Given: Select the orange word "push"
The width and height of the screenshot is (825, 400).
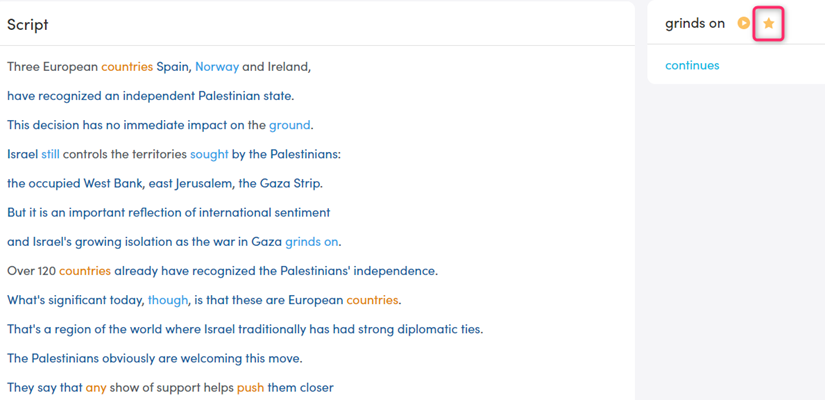Looking at the screenshot, I should coord(250,388).
